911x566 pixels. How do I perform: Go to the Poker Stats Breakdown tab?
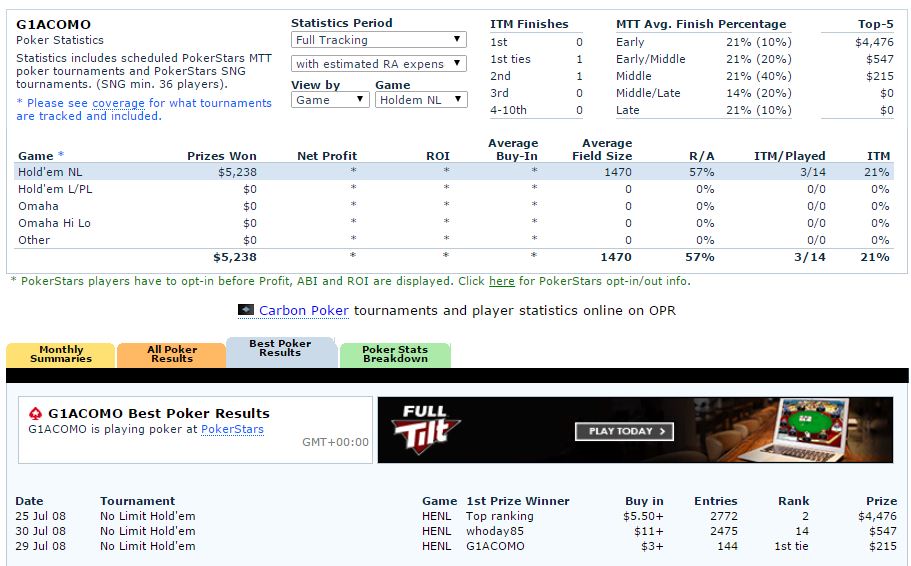pos(394,355)
